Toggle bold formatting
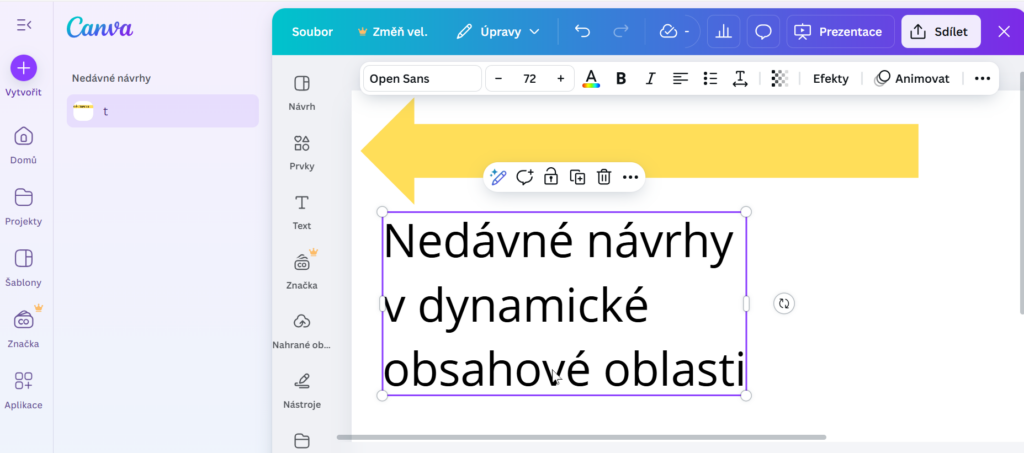The height and width of the screenshot is (453, 1024). pos(621,78)
